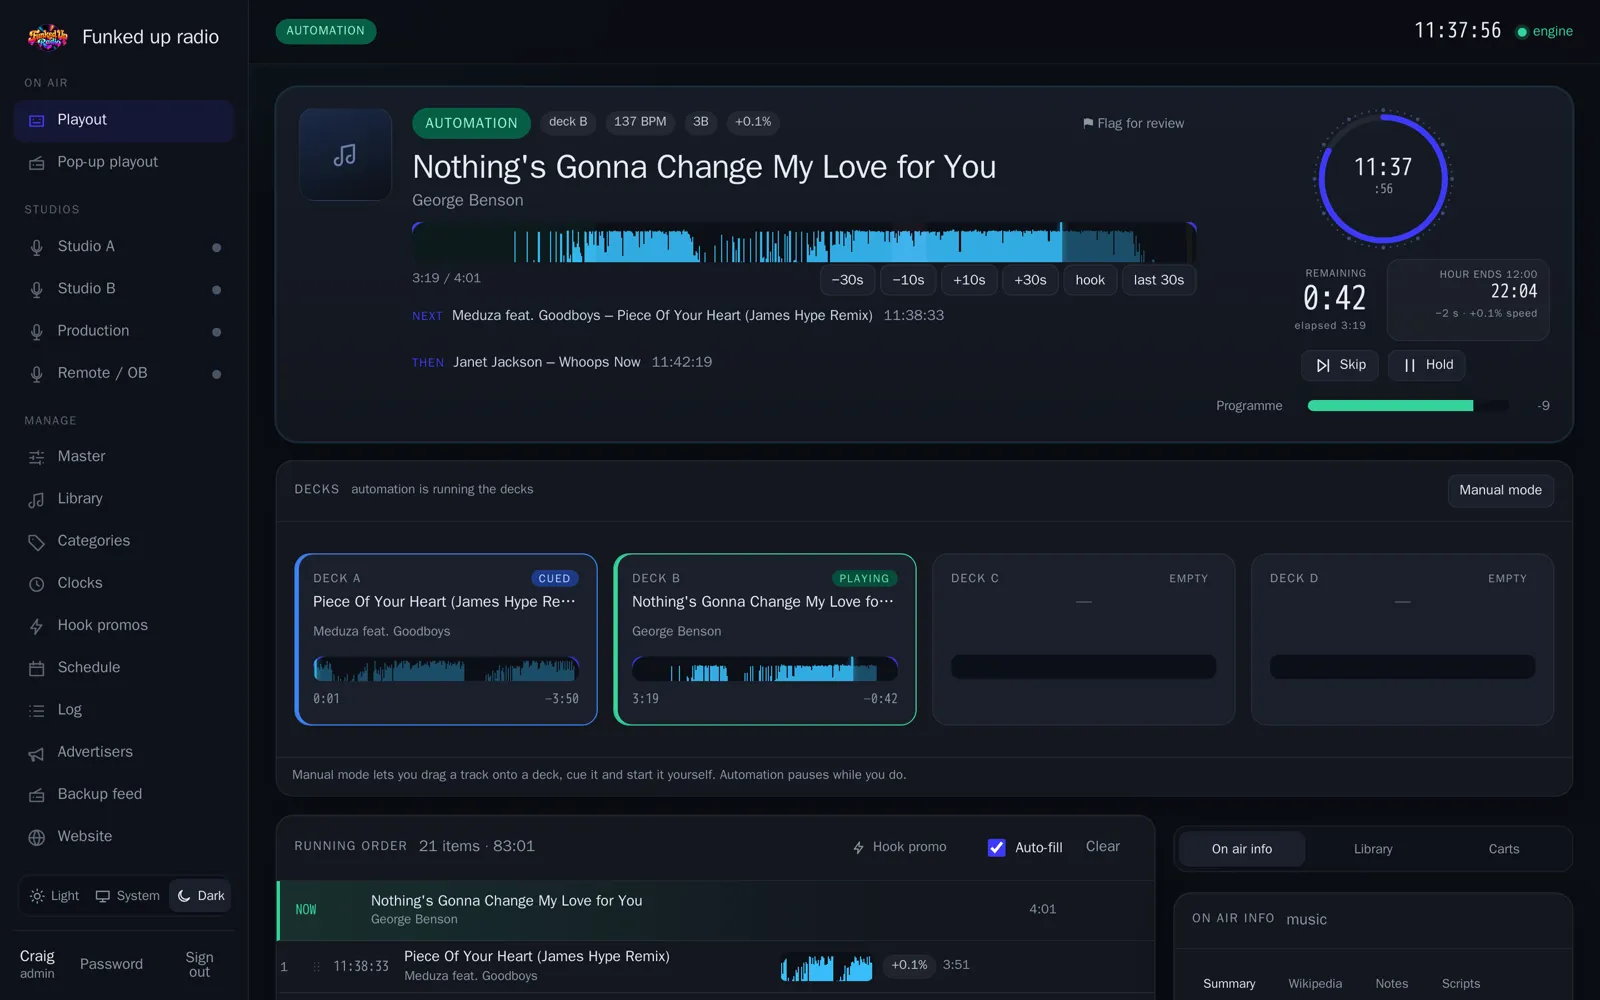1600x1000 pixels.
Task: Click the Advertisers megaphone icon
Action: (37, 753)
